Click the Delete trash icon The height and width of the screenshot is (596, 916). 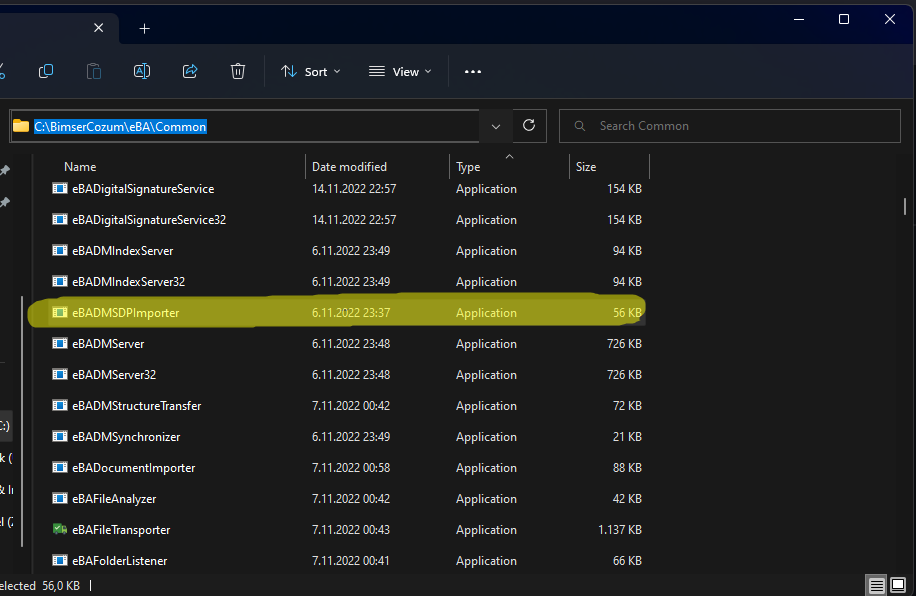pyautogui.click(x=238, y=71)
